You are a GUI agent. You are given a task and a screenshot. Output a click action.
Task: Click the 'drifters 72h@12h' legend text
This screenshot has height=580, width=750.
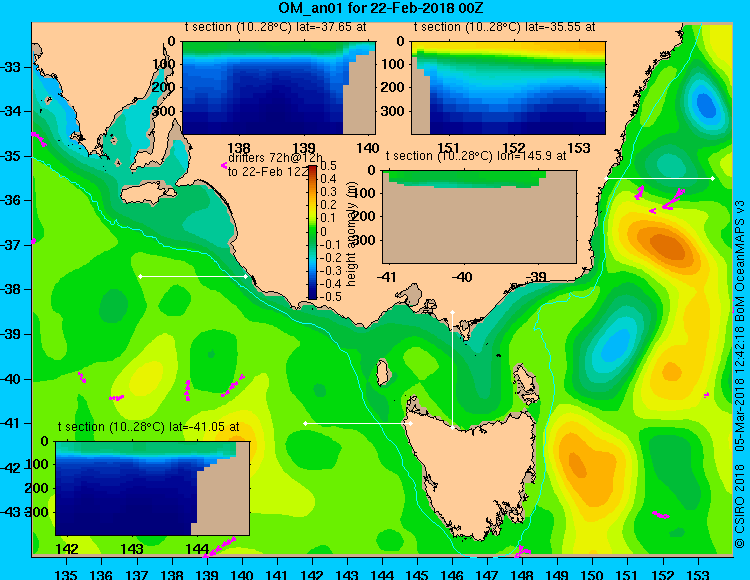tap(275, 158)
